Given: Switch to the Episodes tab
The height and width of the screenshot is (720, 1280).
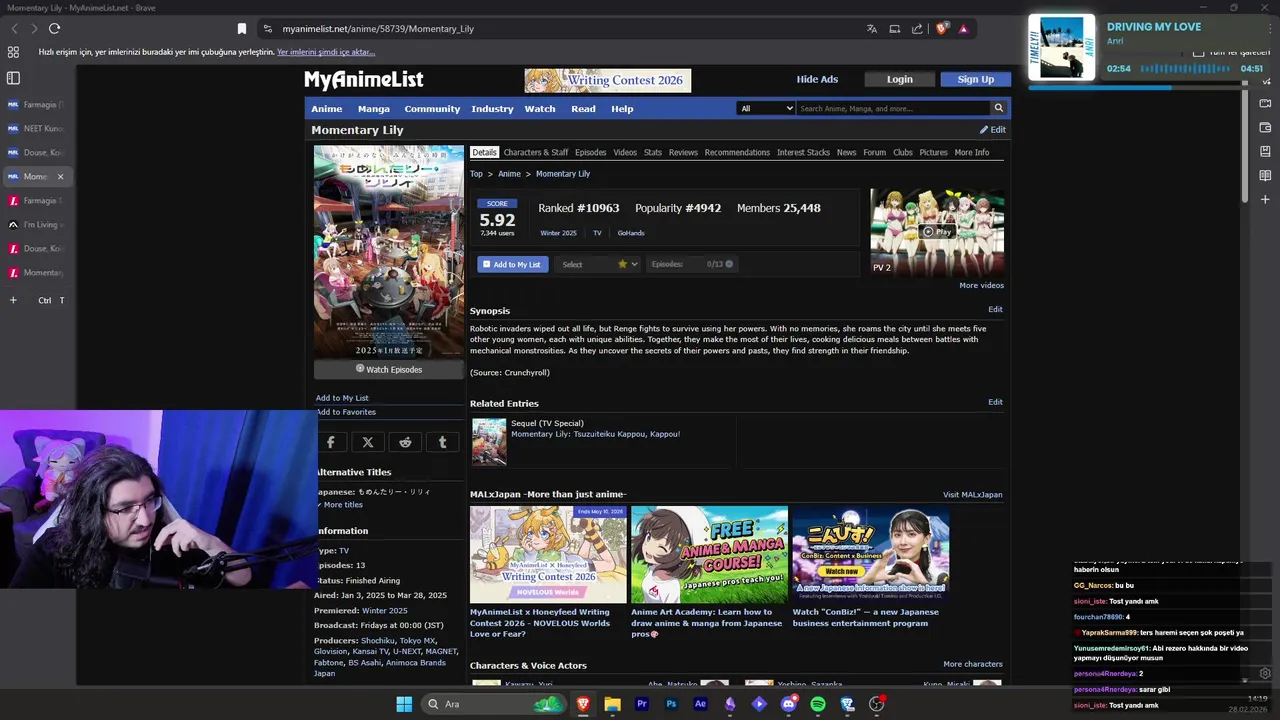Looking at the screenshot, I should pos(590,152).
